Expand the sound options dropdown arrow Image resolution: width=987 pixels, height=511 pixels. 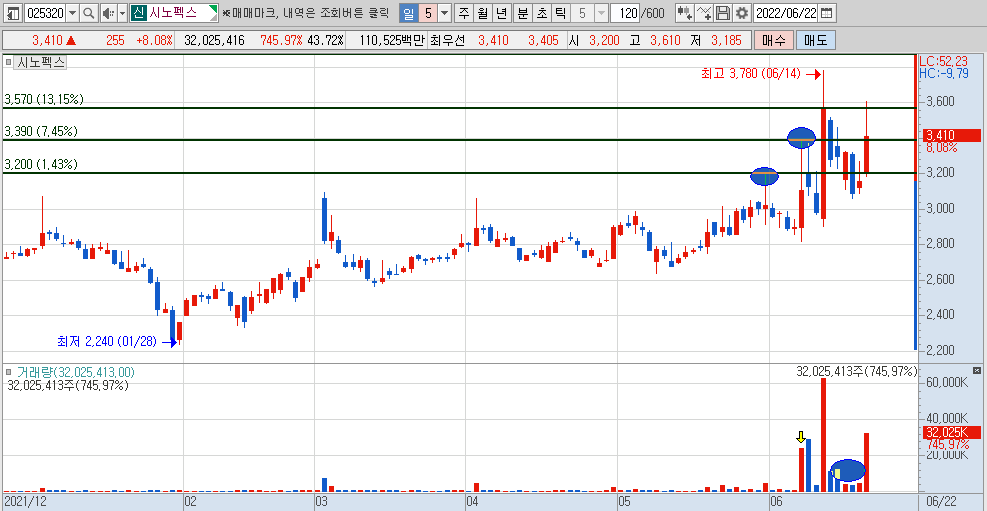tap(122, 13)
